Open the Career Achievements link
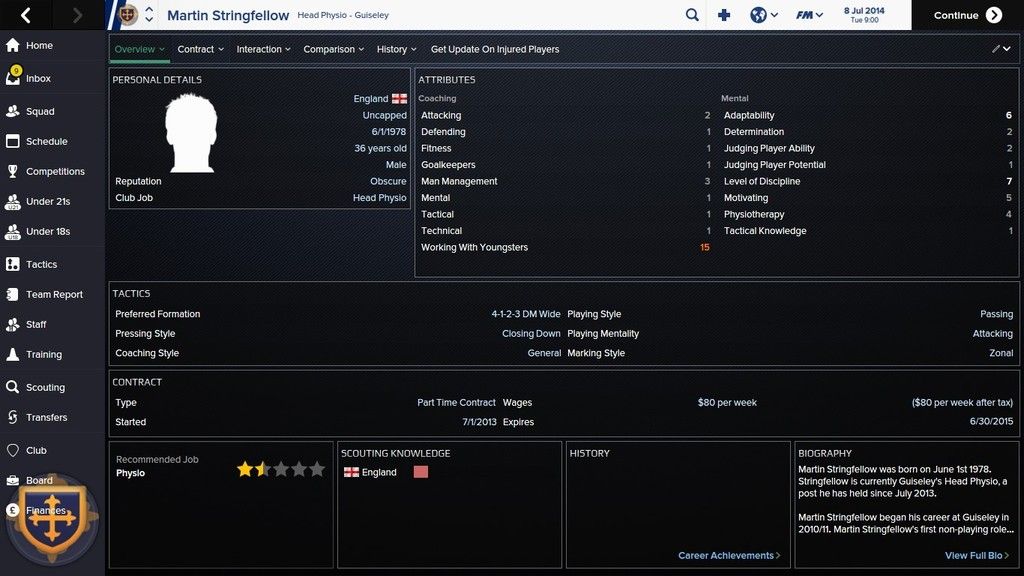1024x576 pixels. coord(728,556)
